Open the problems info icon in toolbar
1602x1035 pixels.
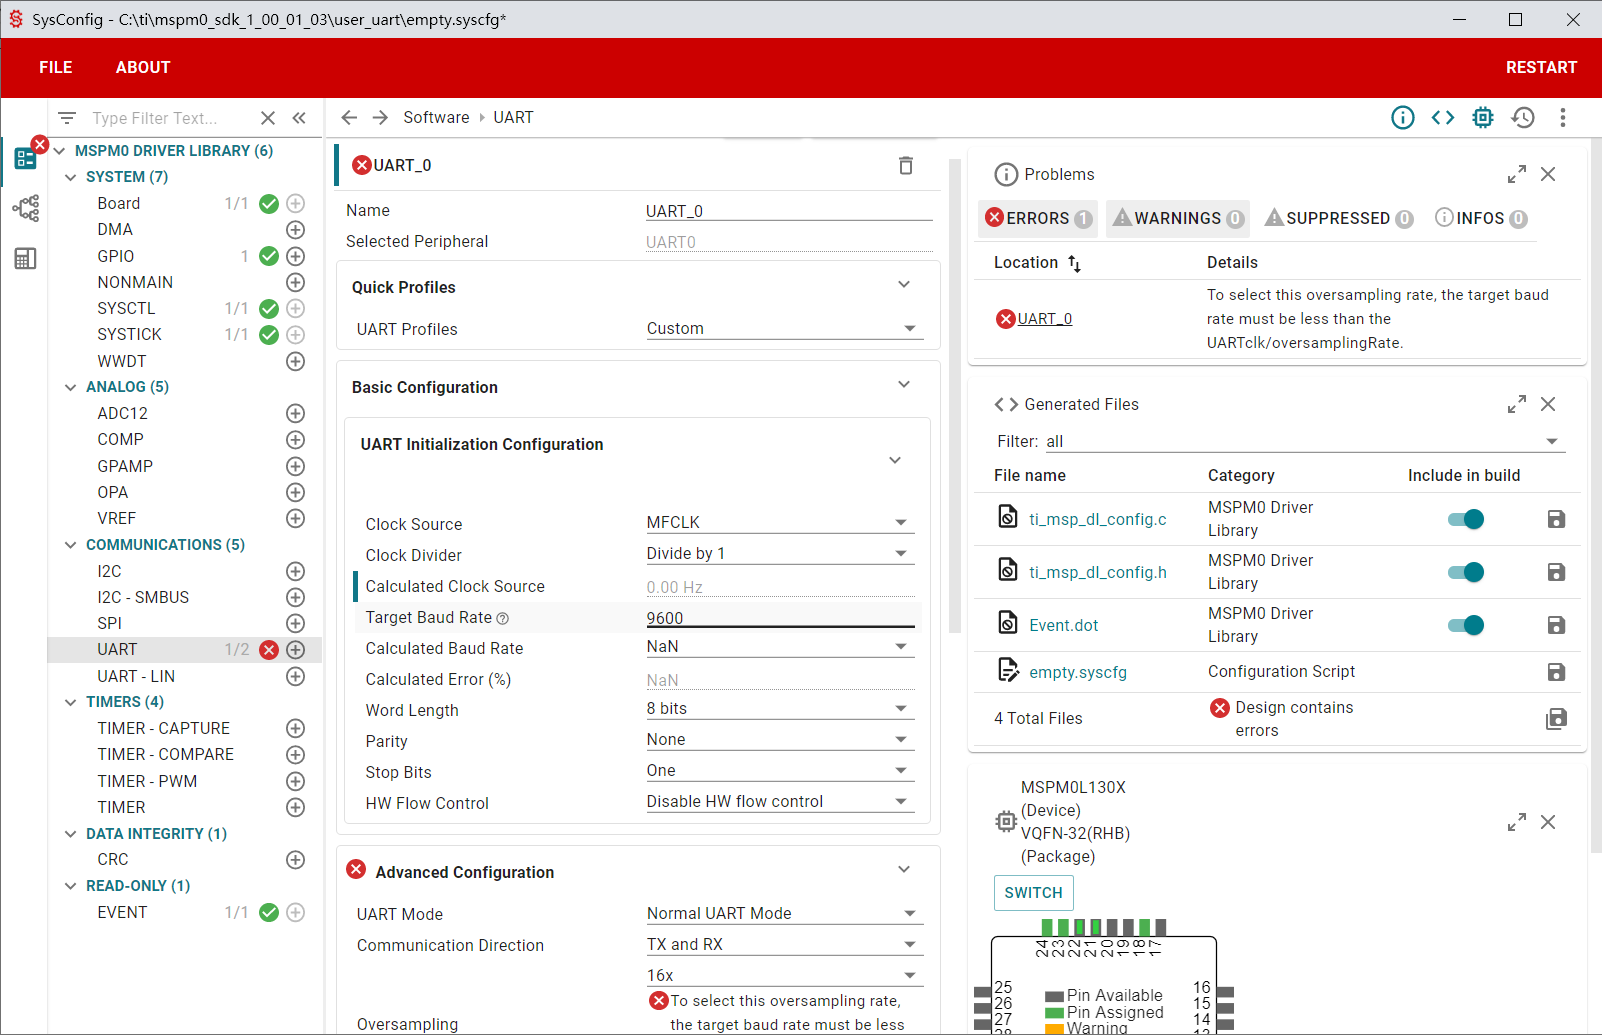[1403, 118]
